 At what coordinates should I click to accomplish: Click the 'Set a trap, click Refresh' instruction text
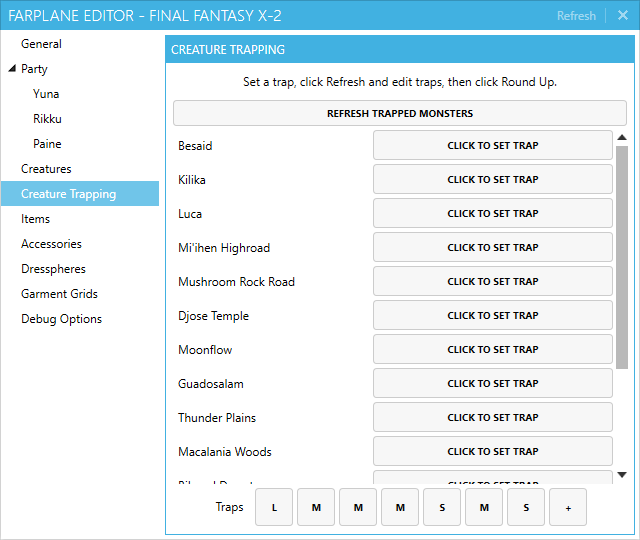(400, 82)
